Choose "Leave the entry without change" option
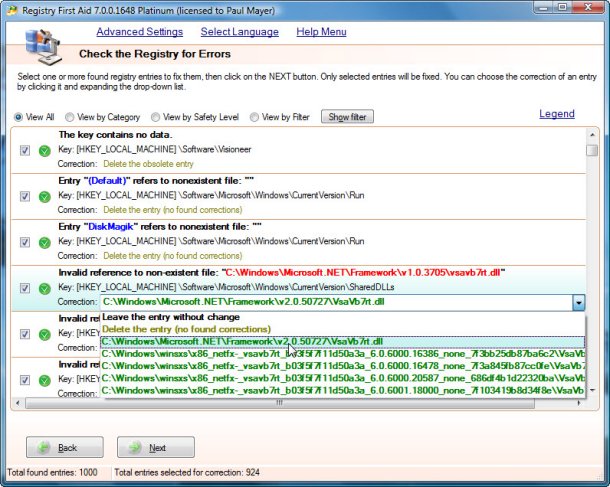Image resolution: width=610 pixels, height=487 pixels. (x=170, y=317)
